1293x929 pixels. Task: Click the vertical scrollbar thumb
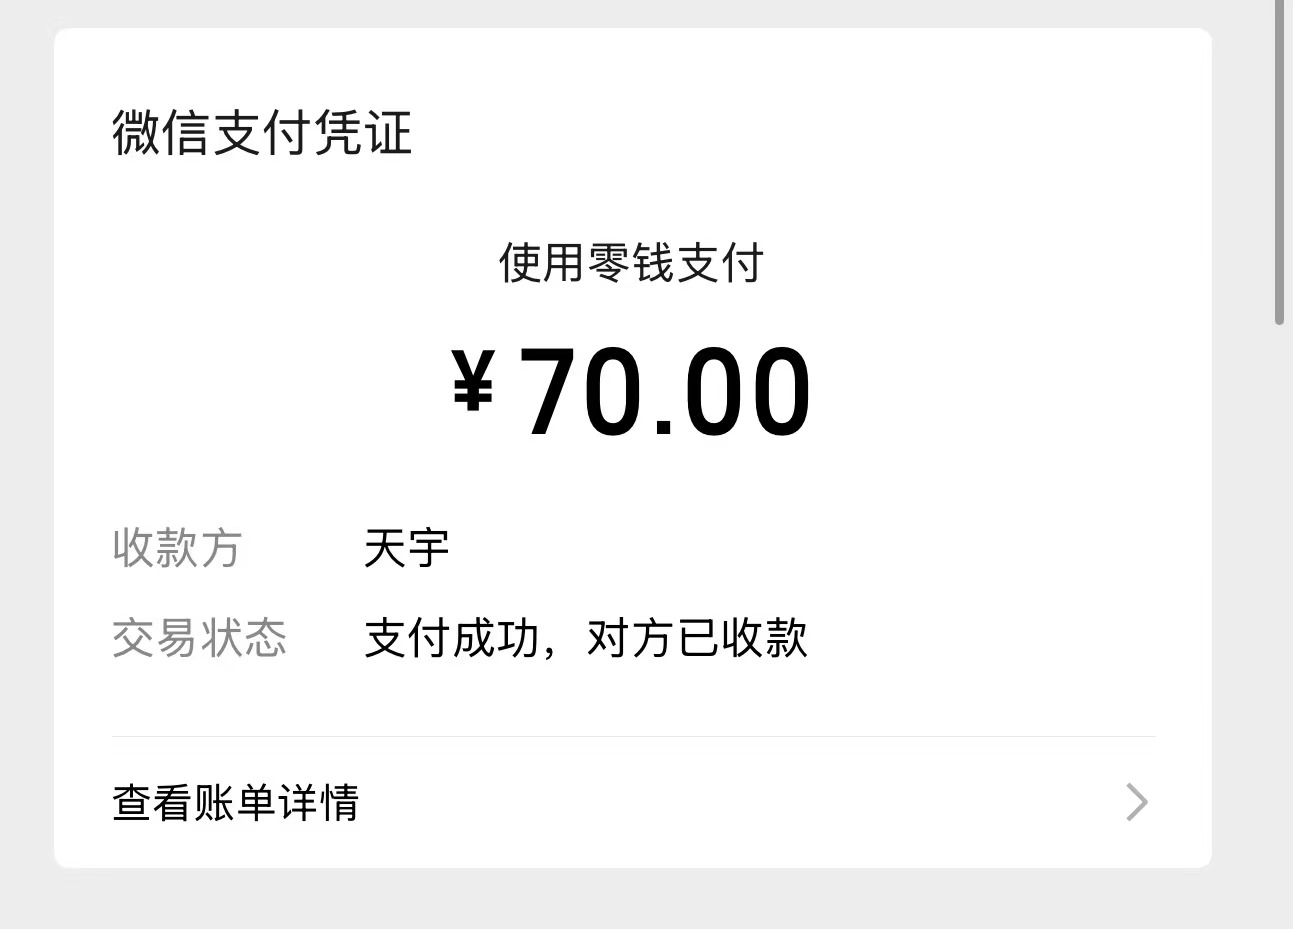pos(1279,160)
